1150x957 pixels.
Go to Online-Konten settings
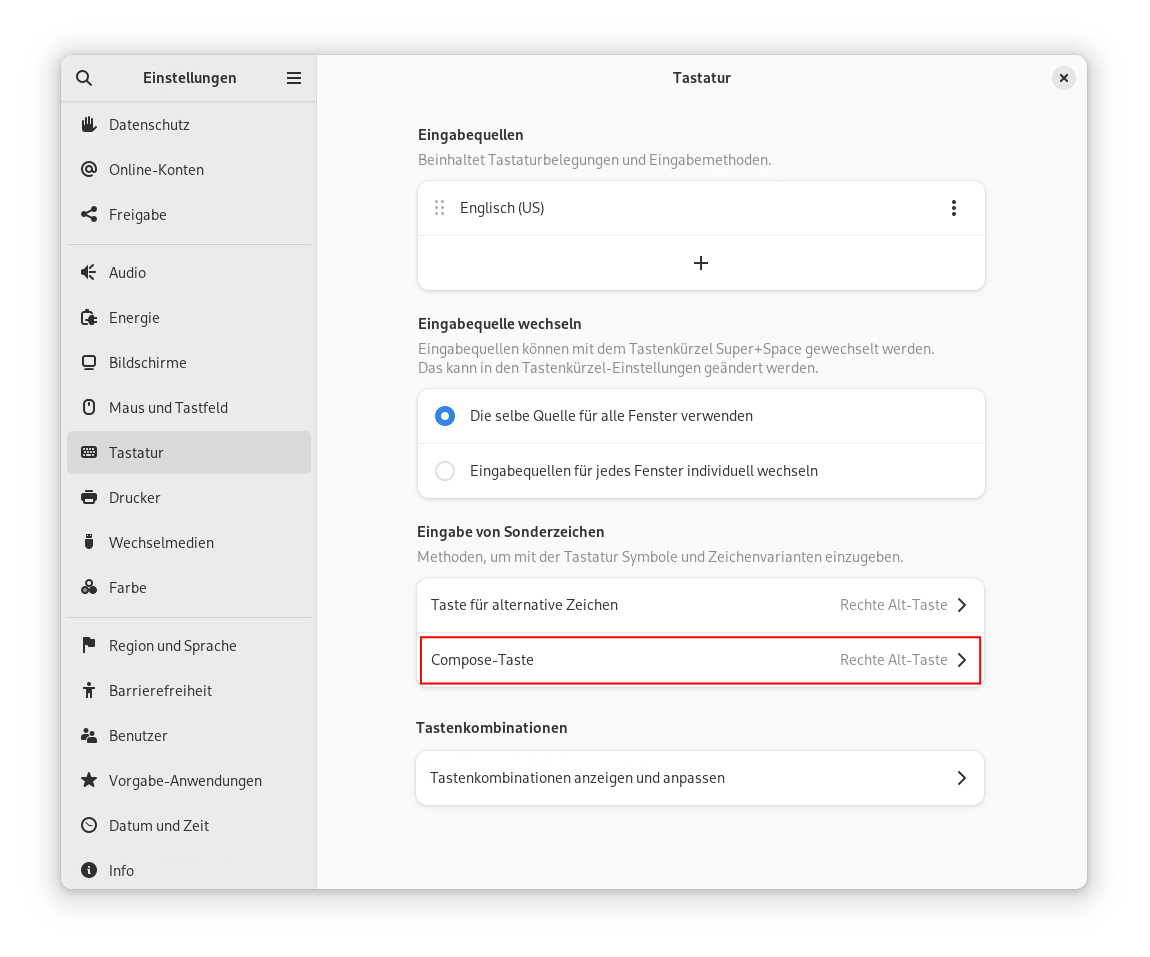click(x=189, y=169)
